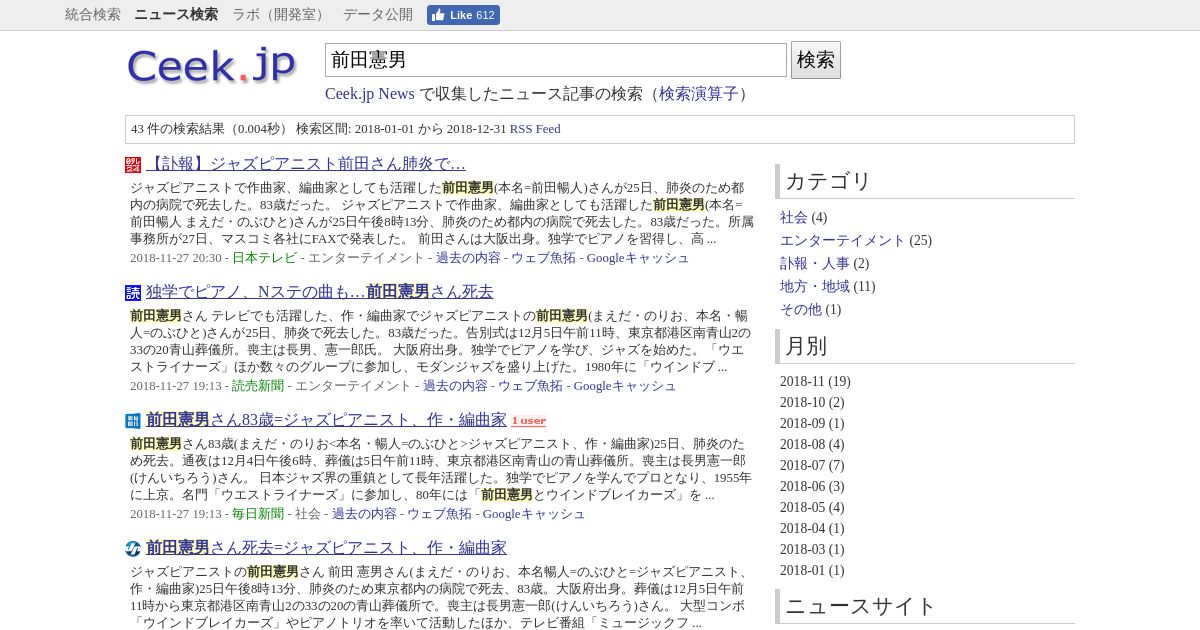Filter by その他 category
Image resolution: width=1200 pixels, height=630 pixels.
pyautogui.click(x=801, y=310)
